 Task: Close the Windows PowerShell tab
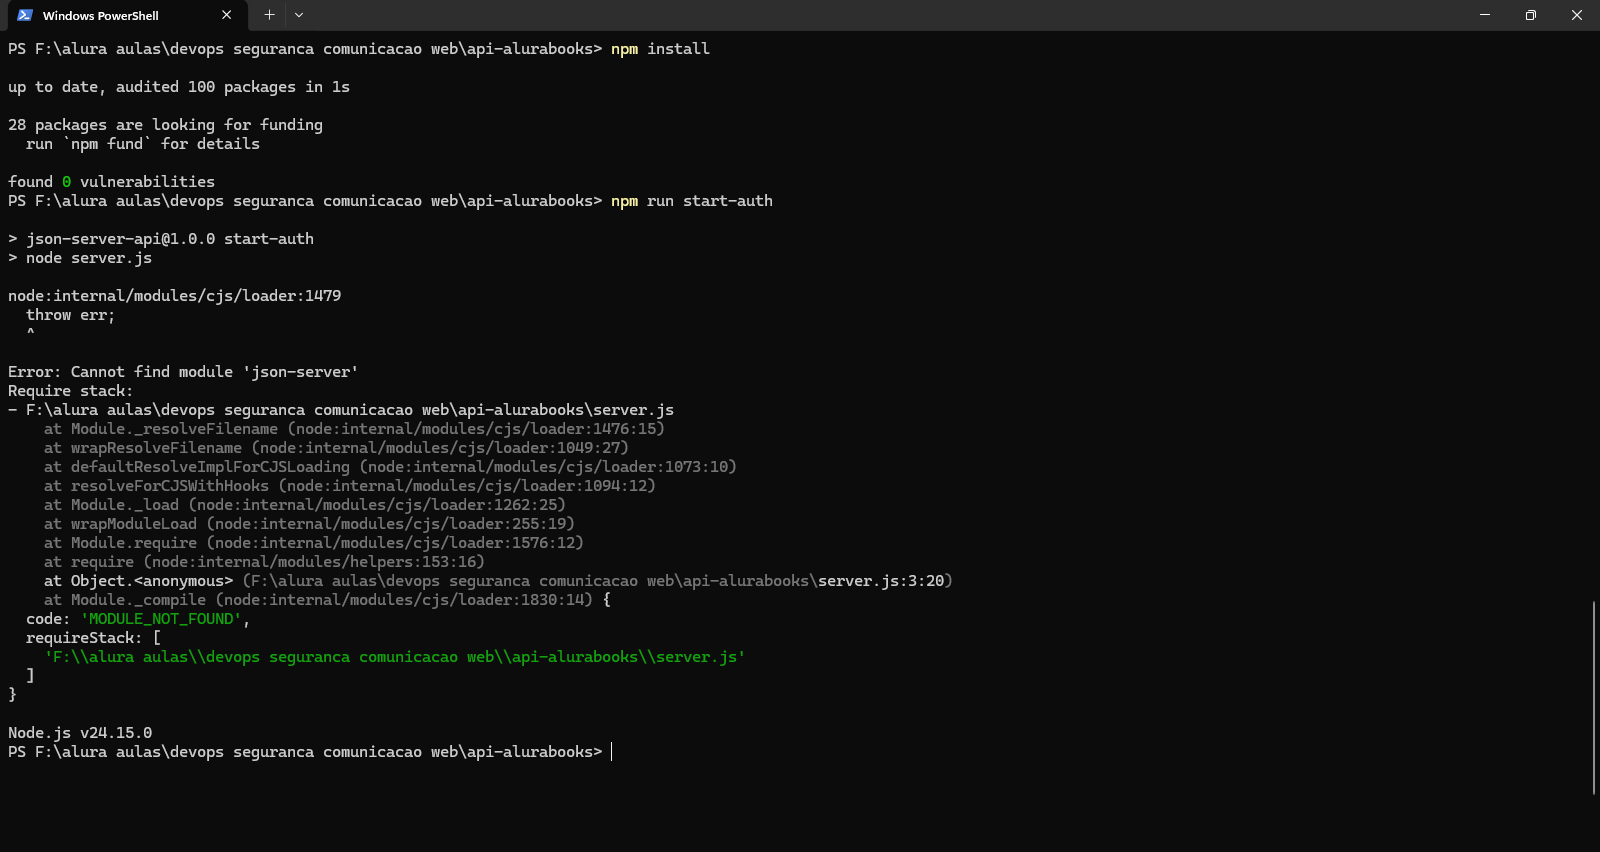[227, 15]
